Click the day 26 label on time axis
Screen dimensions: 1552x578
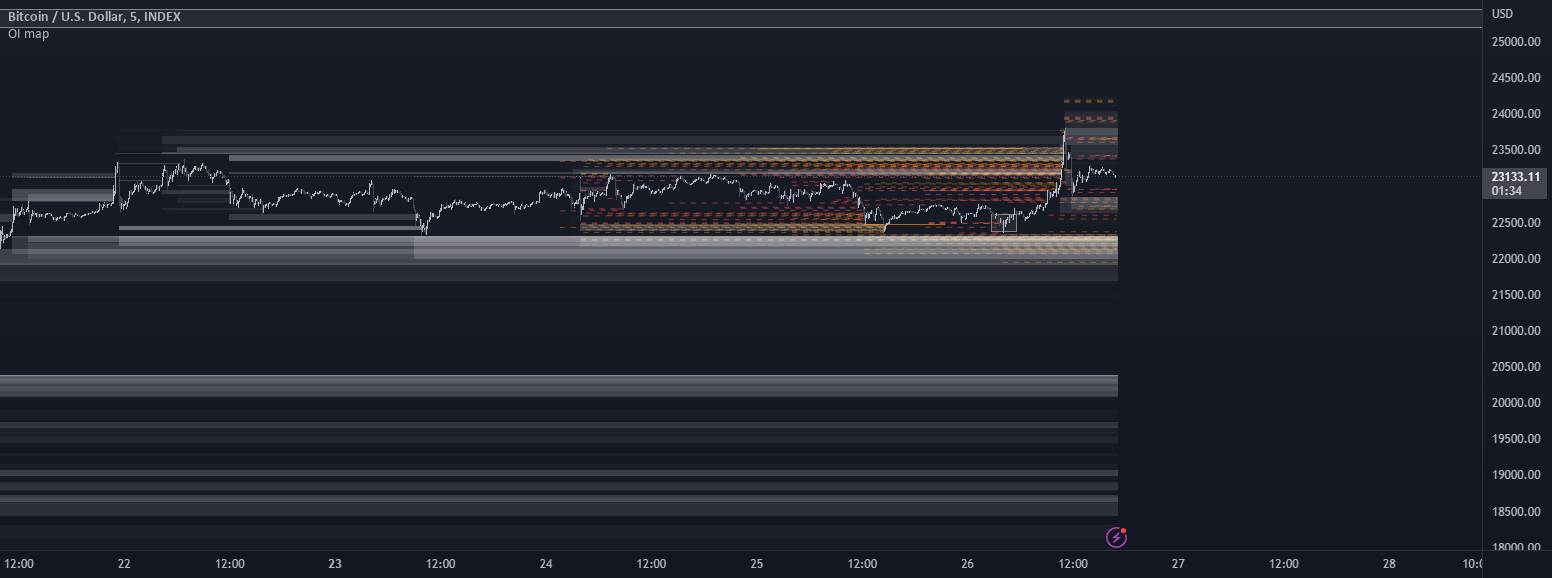click(x=966, y=563)
